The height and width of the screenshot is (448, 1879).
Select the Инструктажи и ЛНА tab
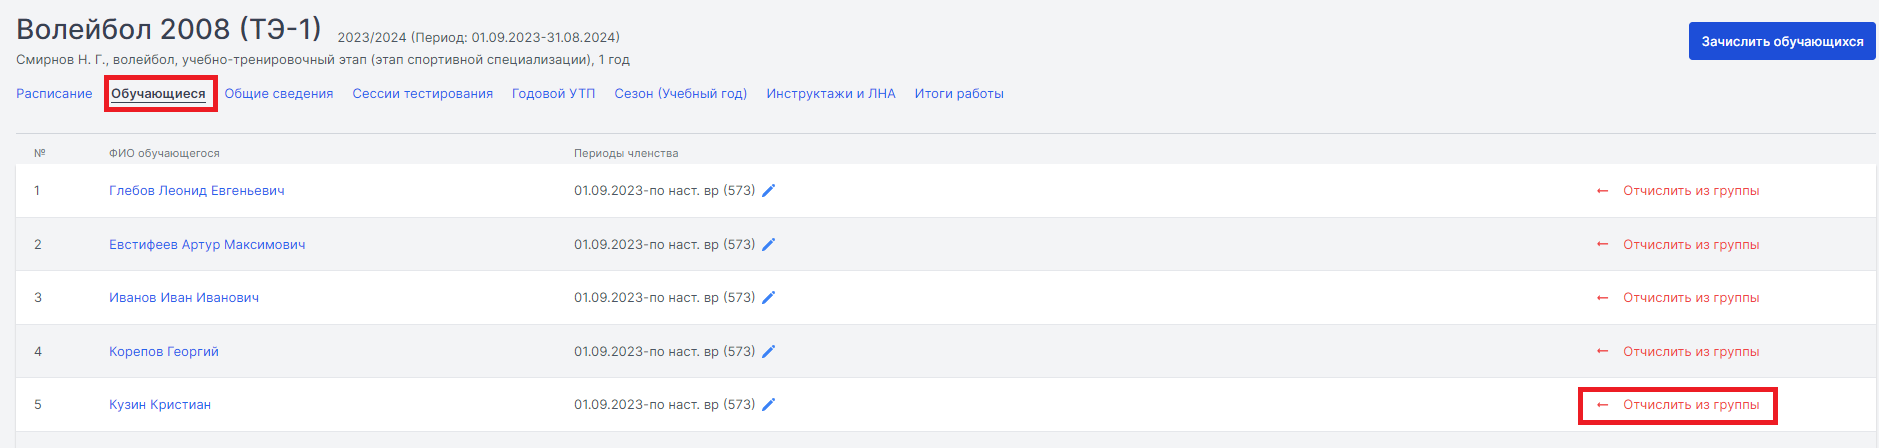point(831,94)
